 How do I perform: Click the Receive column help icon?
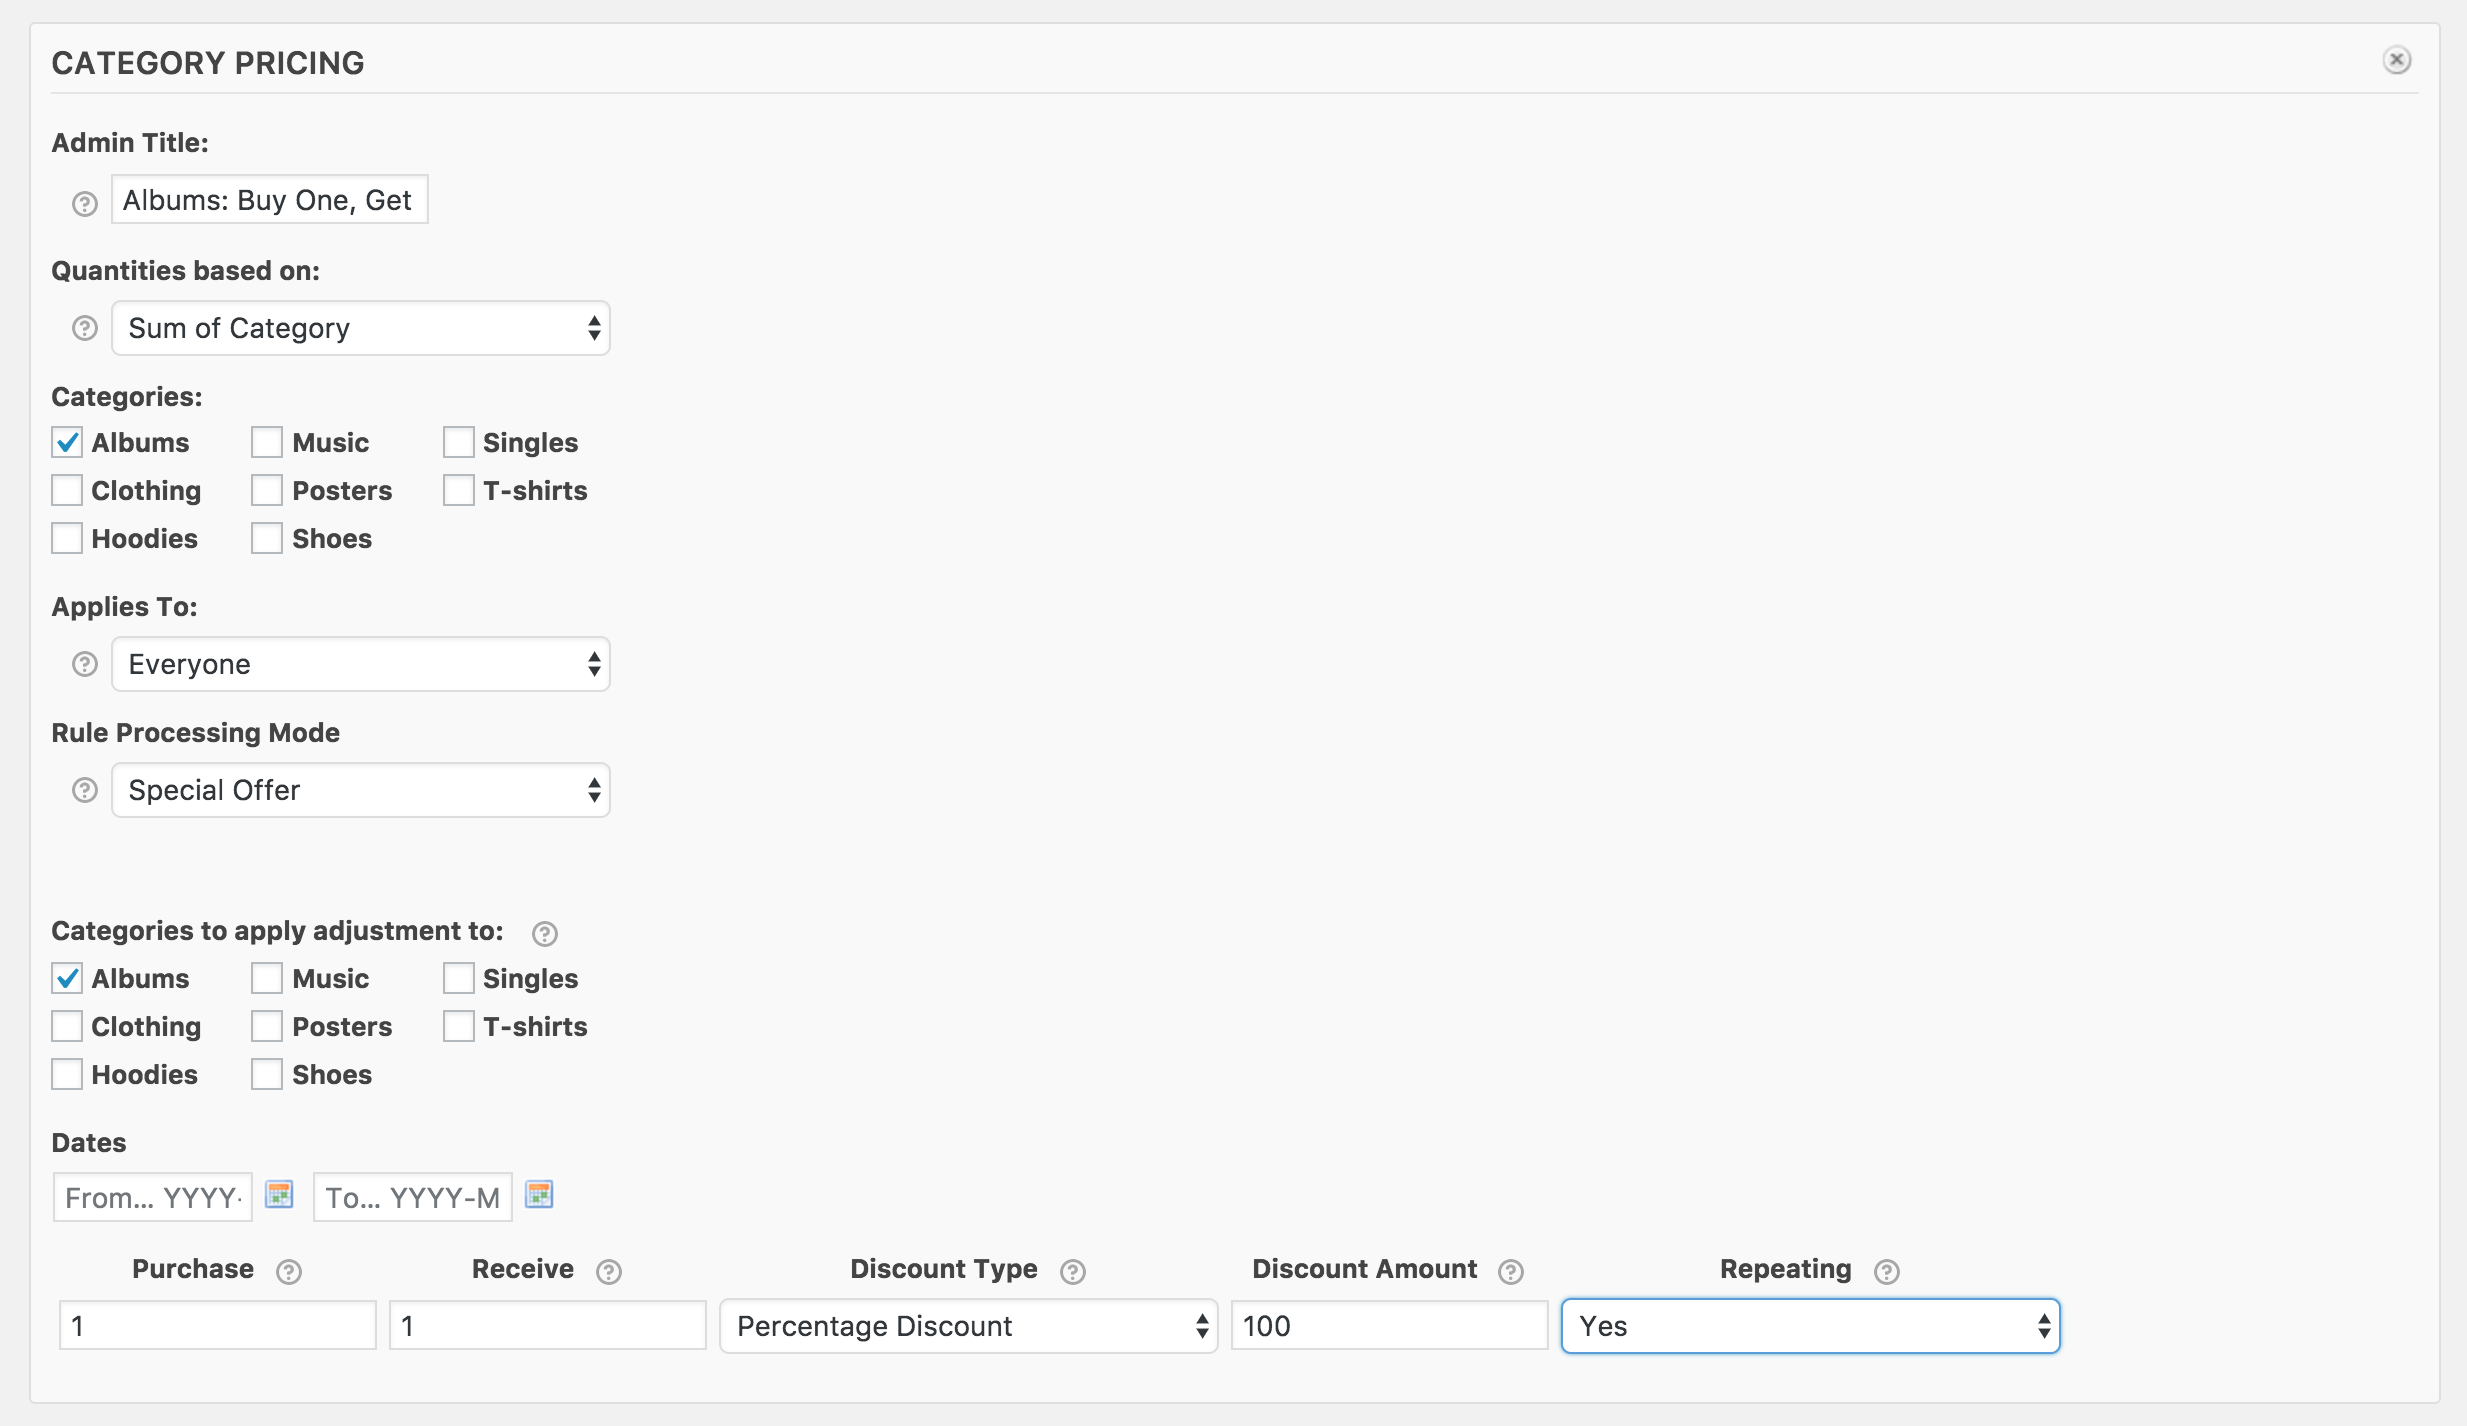point(609,1272)
